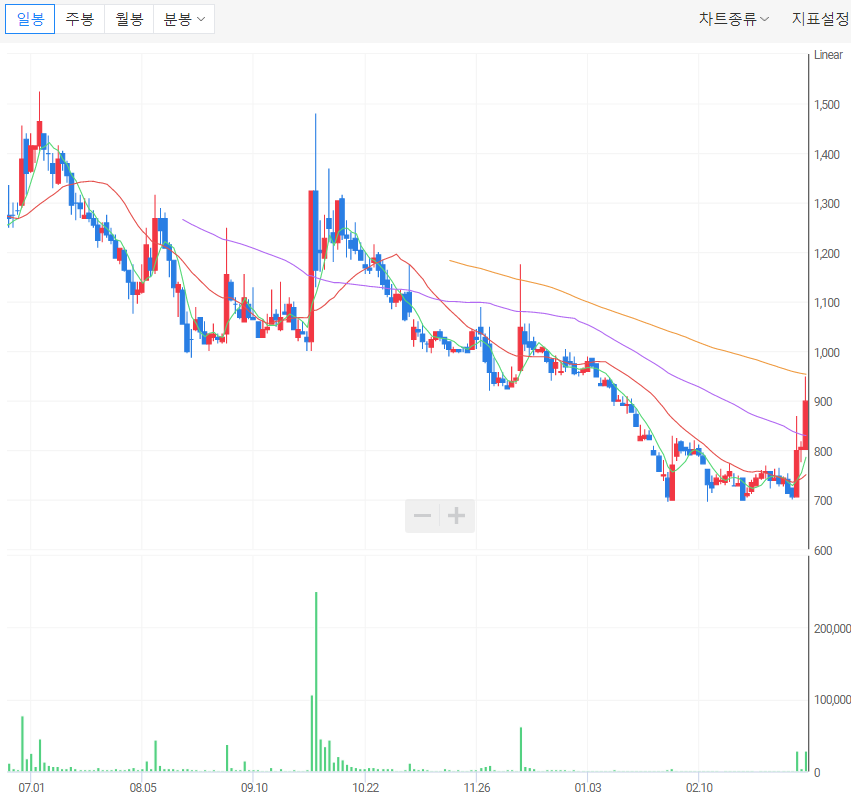
Task: Click the plus zoom-in button on chart
Action: click(x=456, y=516)
